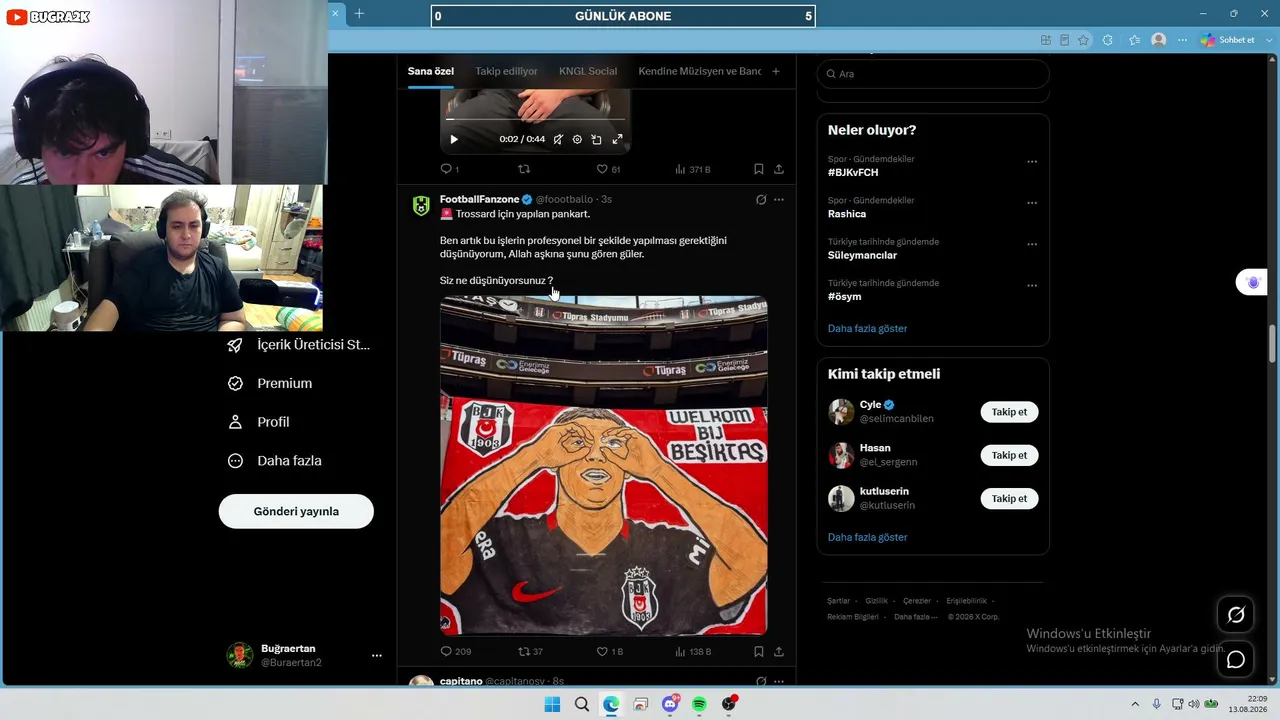Click the Gönderi yayınla button

tap(296, 511)
